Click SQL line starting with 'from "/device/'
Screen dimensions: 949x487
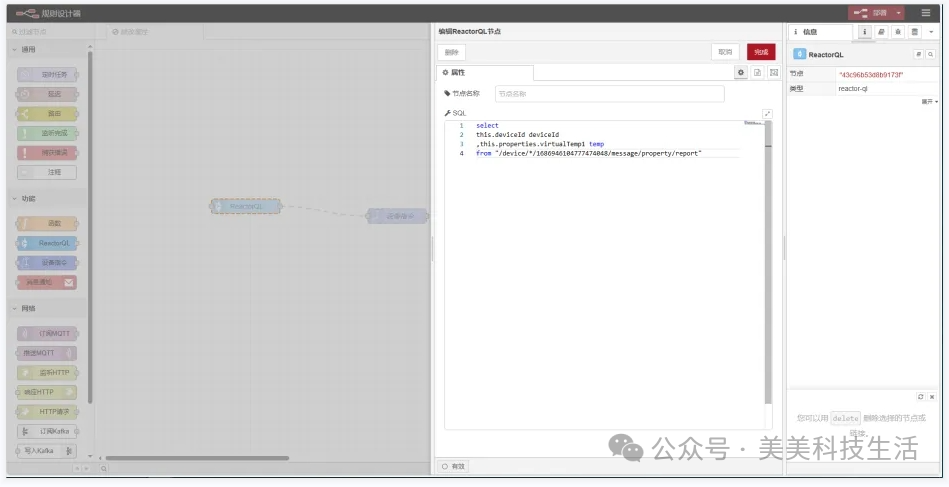[588, 154]
